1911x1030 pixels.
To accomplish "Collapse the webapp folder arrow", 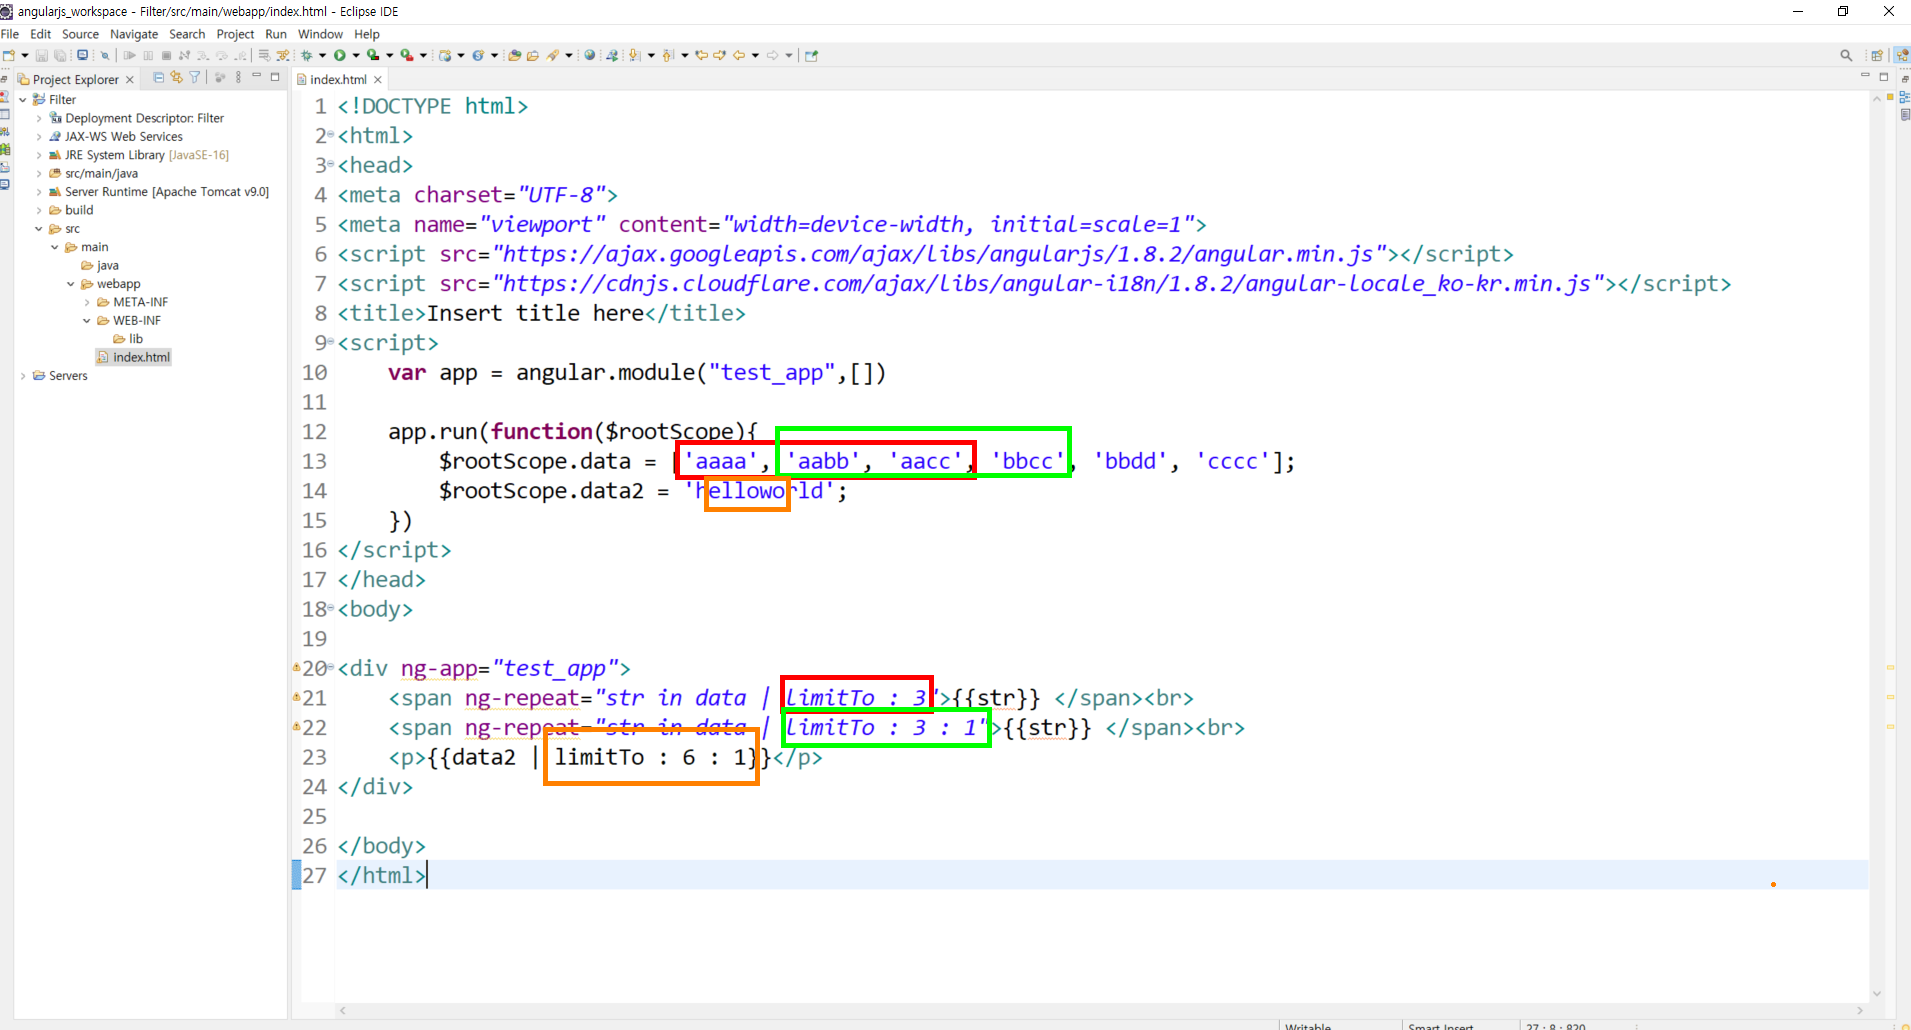I will click(71, 284).
